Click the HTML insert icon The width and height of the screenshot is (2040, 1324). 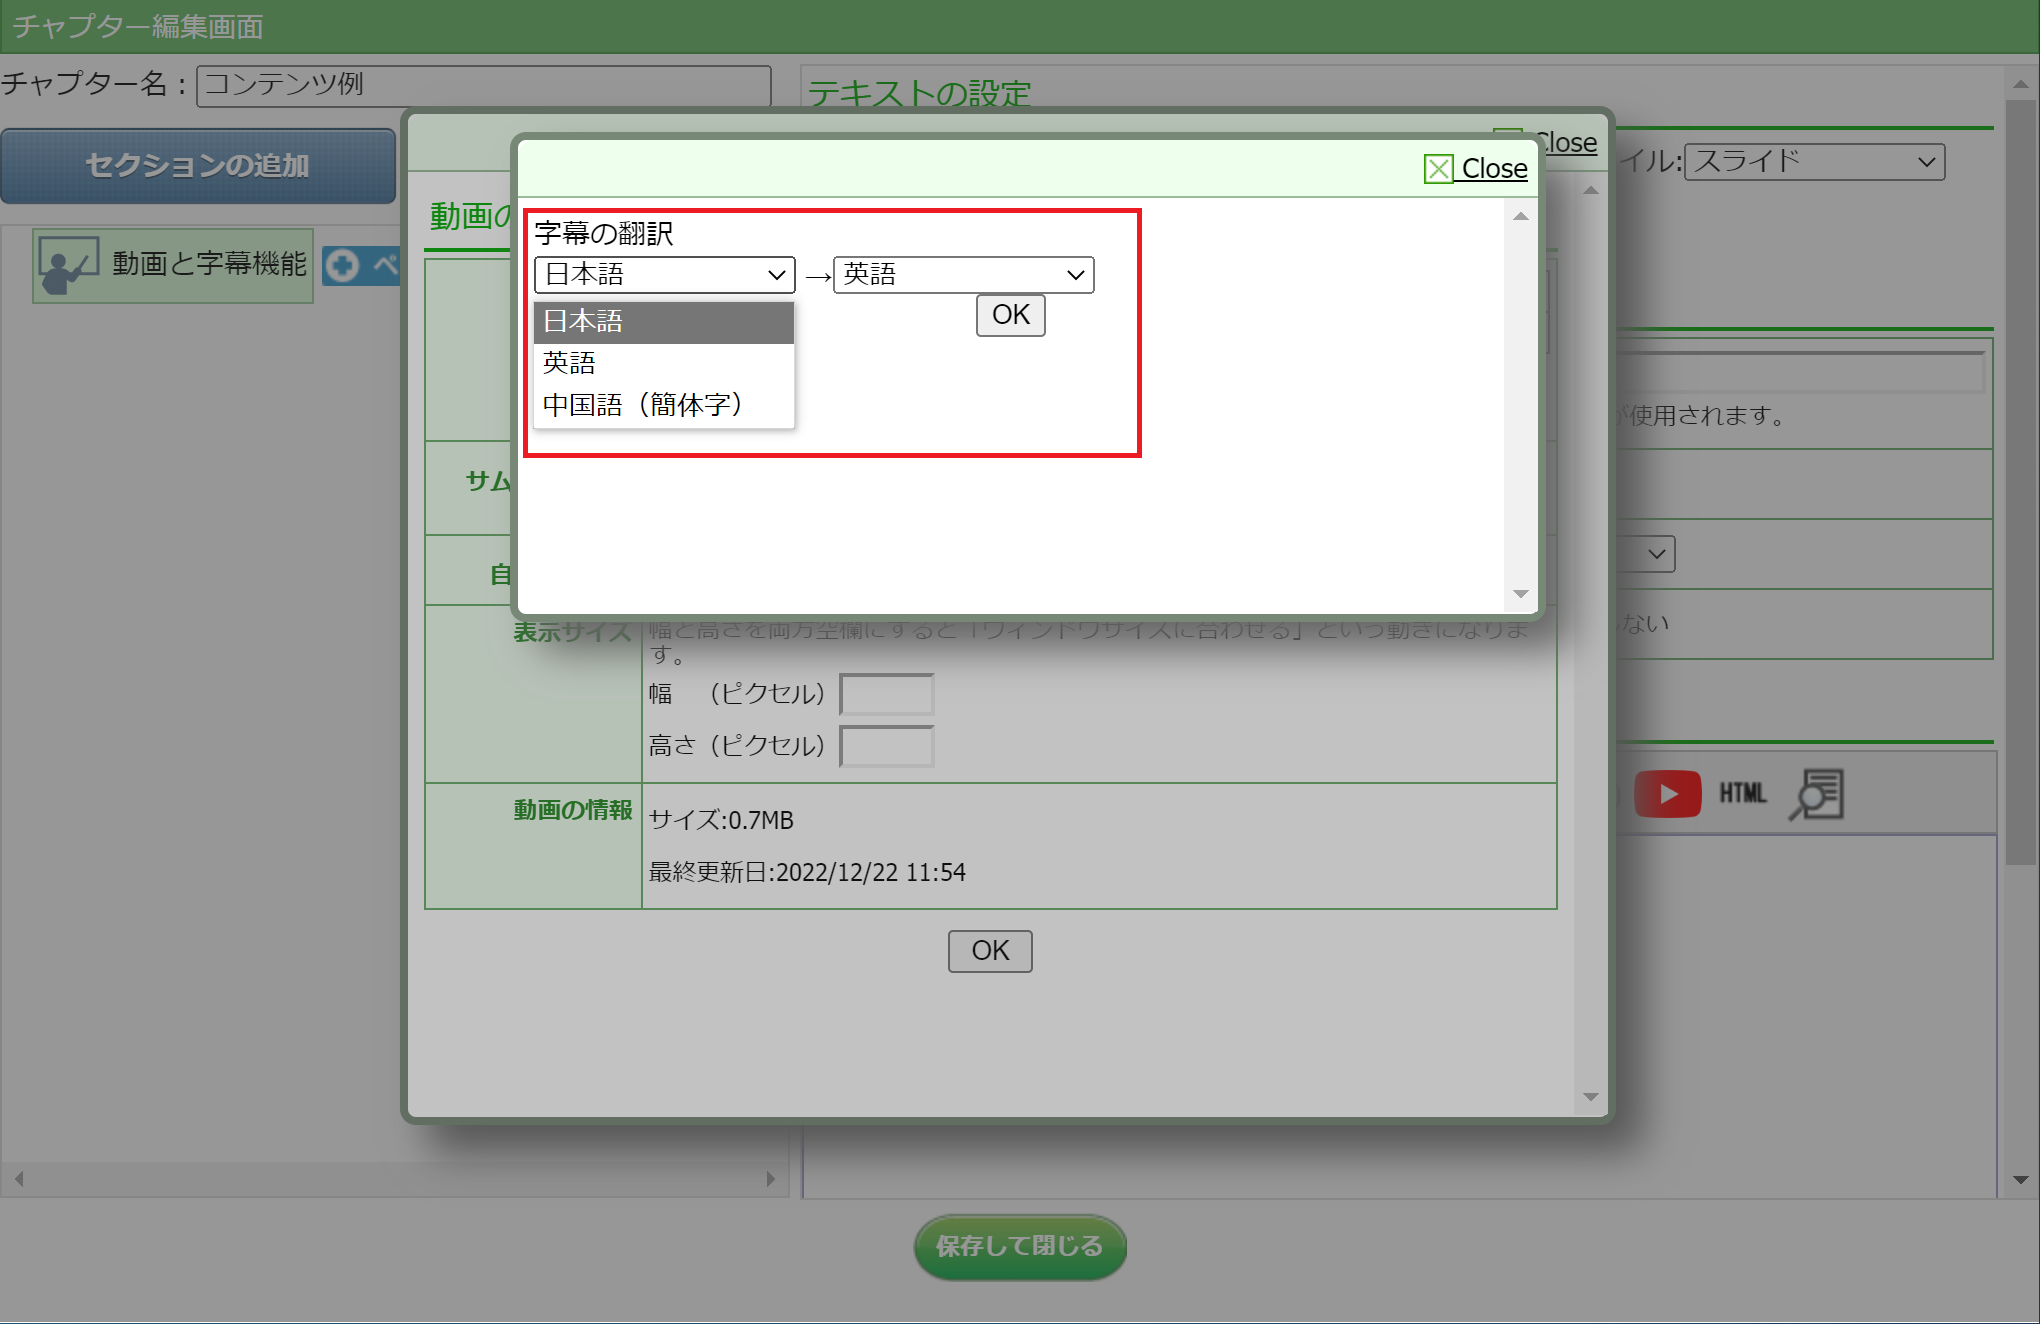click(1743, 794)
